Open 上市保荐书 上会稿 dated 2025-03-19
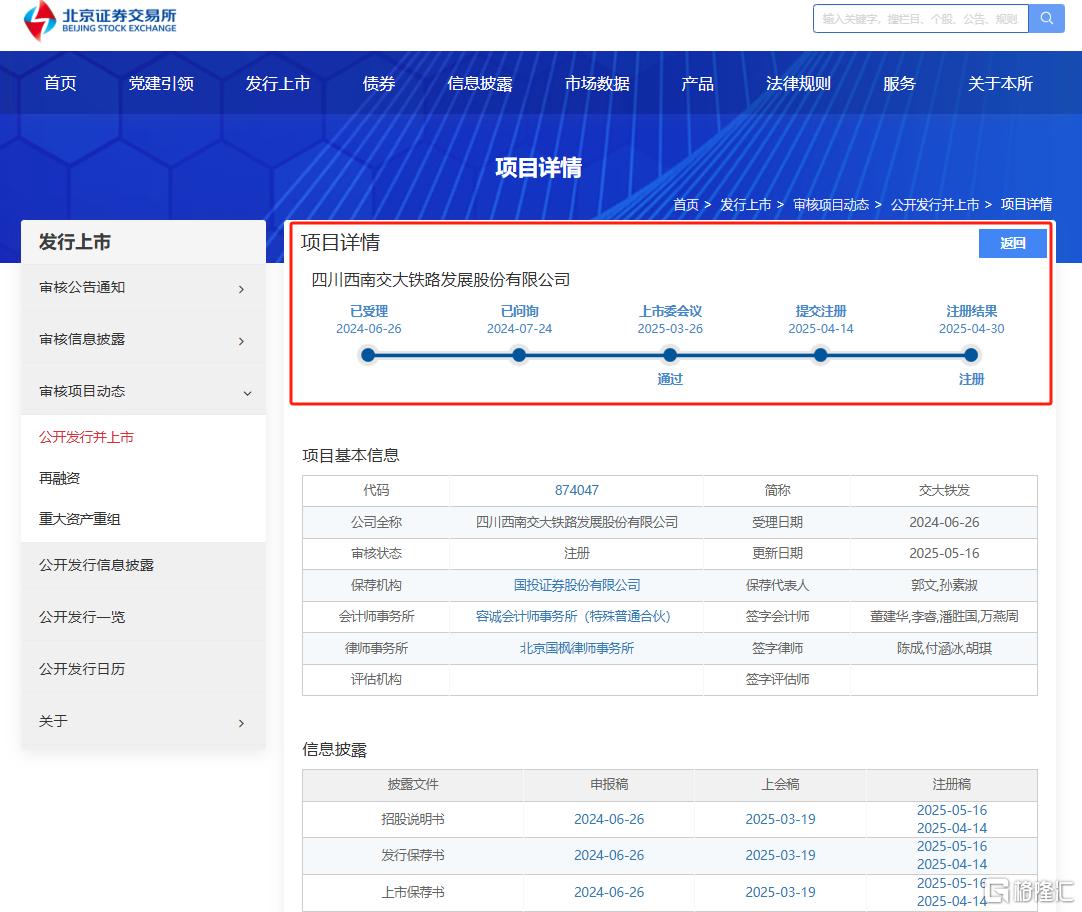The width and height of the screenshot is (1082, 912). (780, 892)
